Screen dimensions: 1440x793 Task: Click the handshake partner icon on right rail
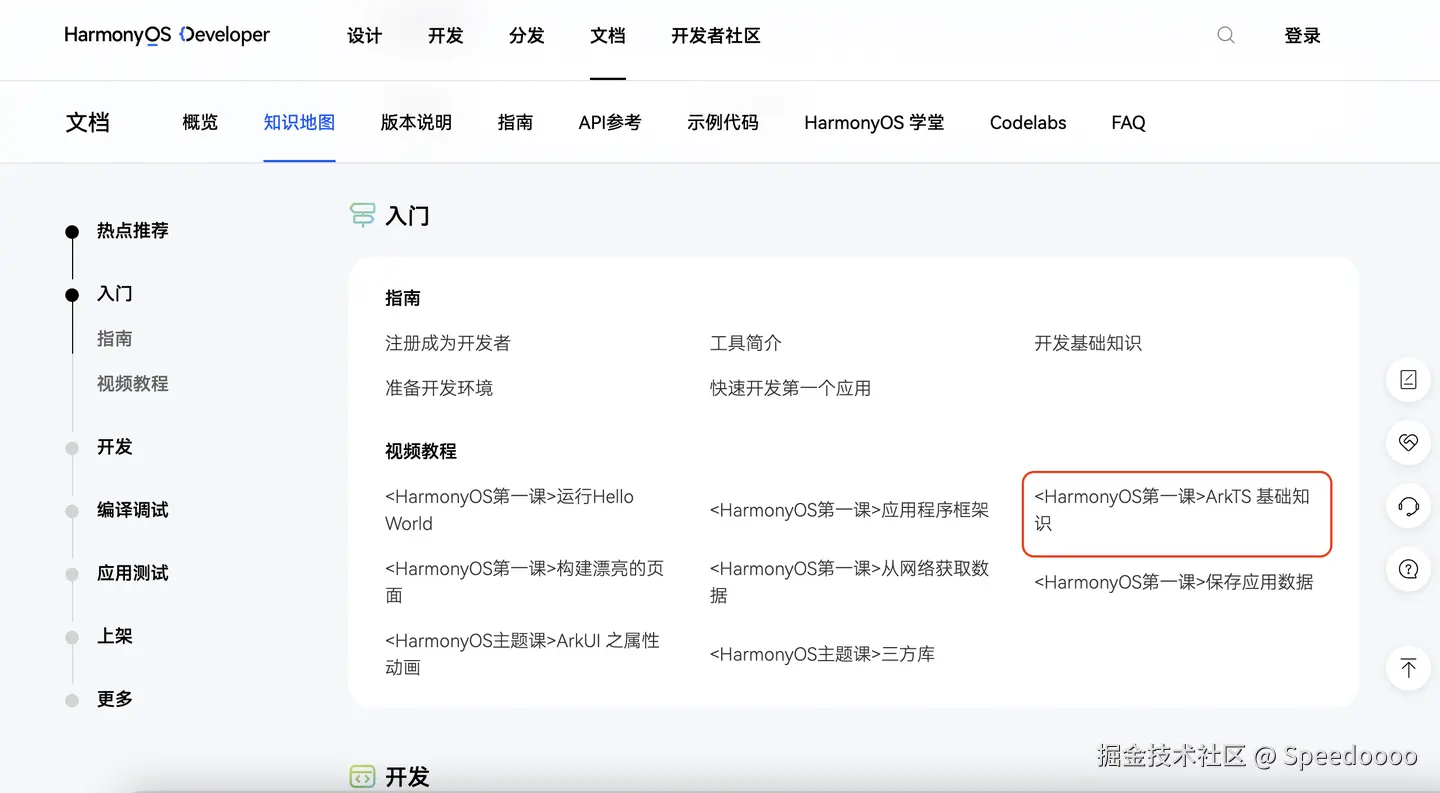click(x=1408, y=442)
